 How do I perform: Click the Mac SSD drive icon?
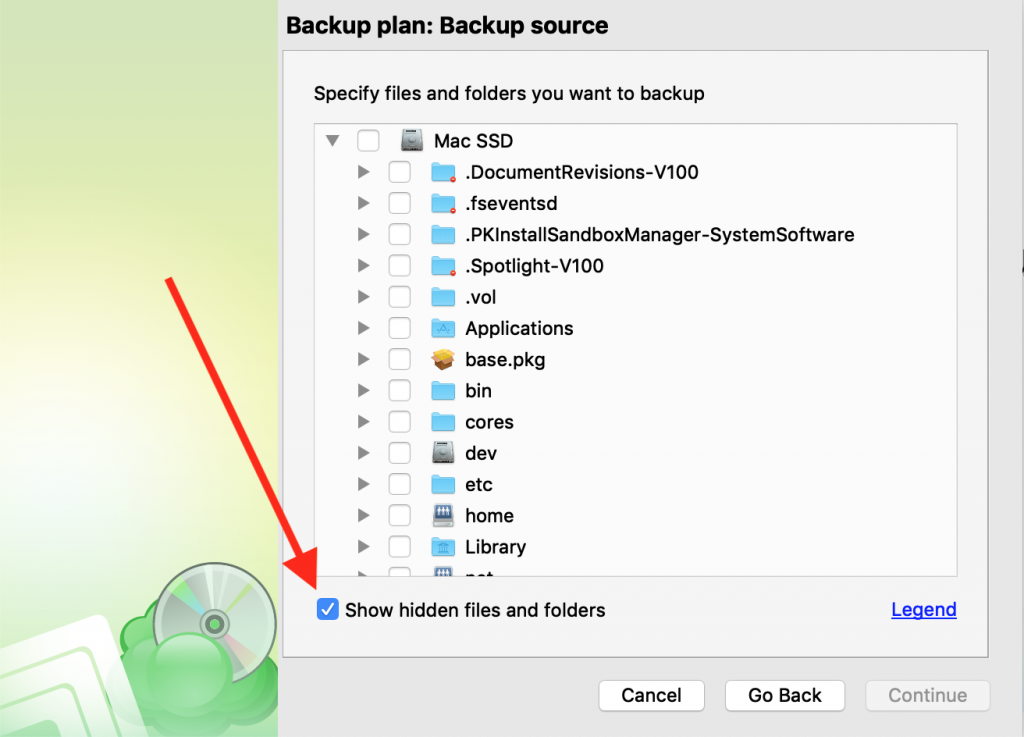click(x=411, y=140)
